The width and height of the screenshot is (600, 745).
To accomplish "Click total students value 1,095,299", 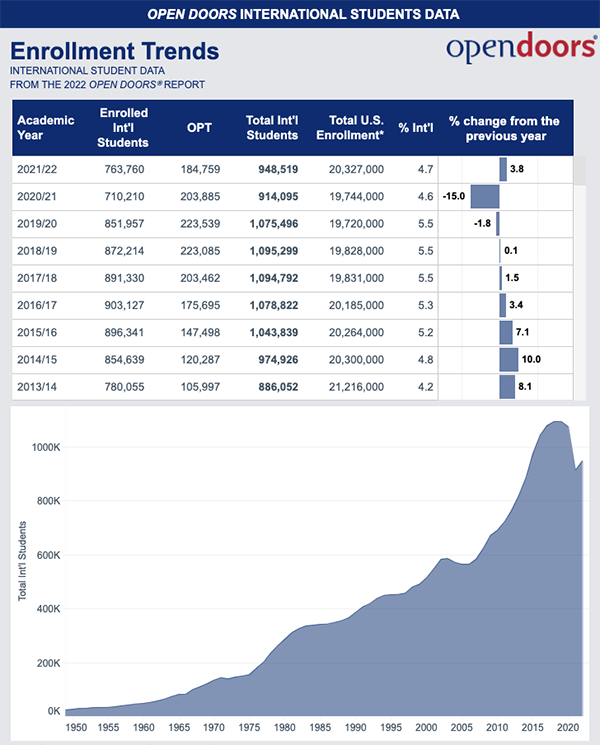I will pos(274,251).
